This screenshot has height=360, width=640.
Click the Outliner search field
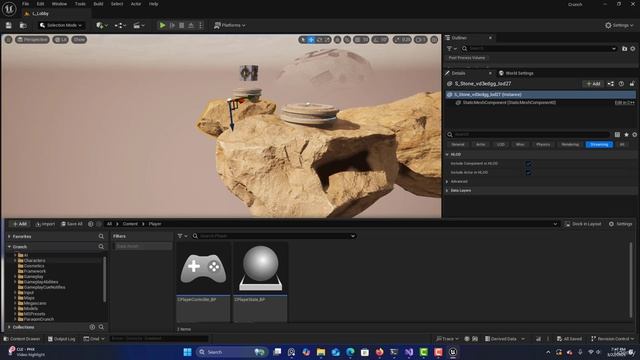539,49
